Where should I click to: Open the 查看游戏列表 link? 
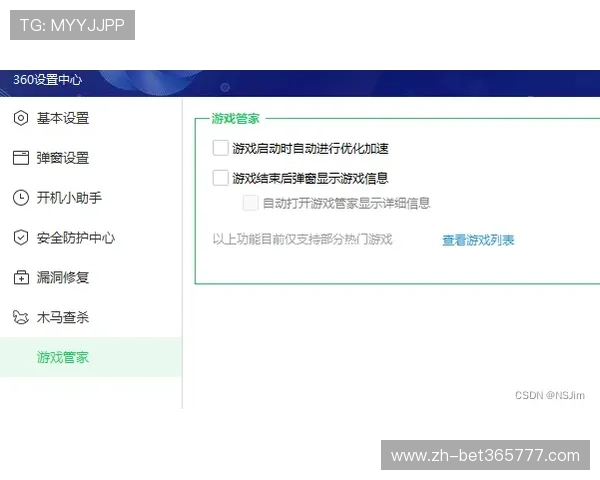[478, 240]
